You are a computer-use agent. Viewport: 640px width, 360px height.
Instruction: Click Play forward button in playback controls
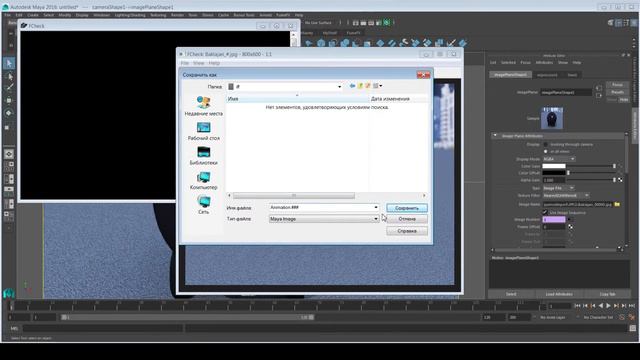[x=608, y=306]
